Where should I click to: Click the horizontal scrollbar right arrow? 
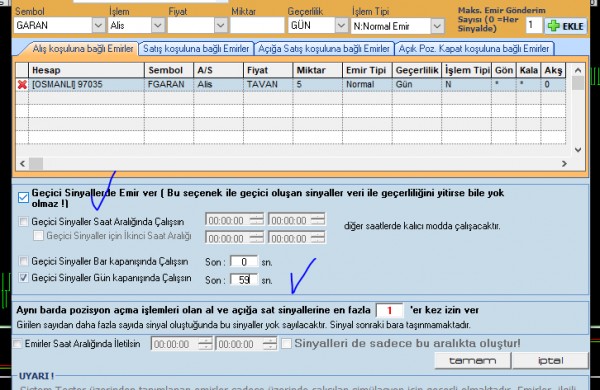tap(564, 163)
